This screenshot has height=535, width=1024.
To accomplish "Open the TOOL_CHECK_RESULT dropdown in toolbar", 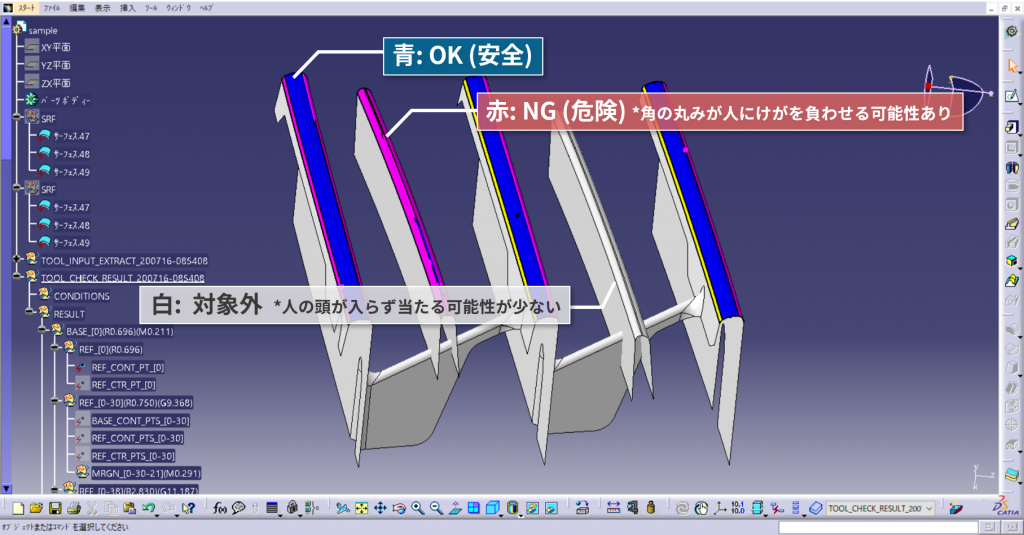I will 929,508.
